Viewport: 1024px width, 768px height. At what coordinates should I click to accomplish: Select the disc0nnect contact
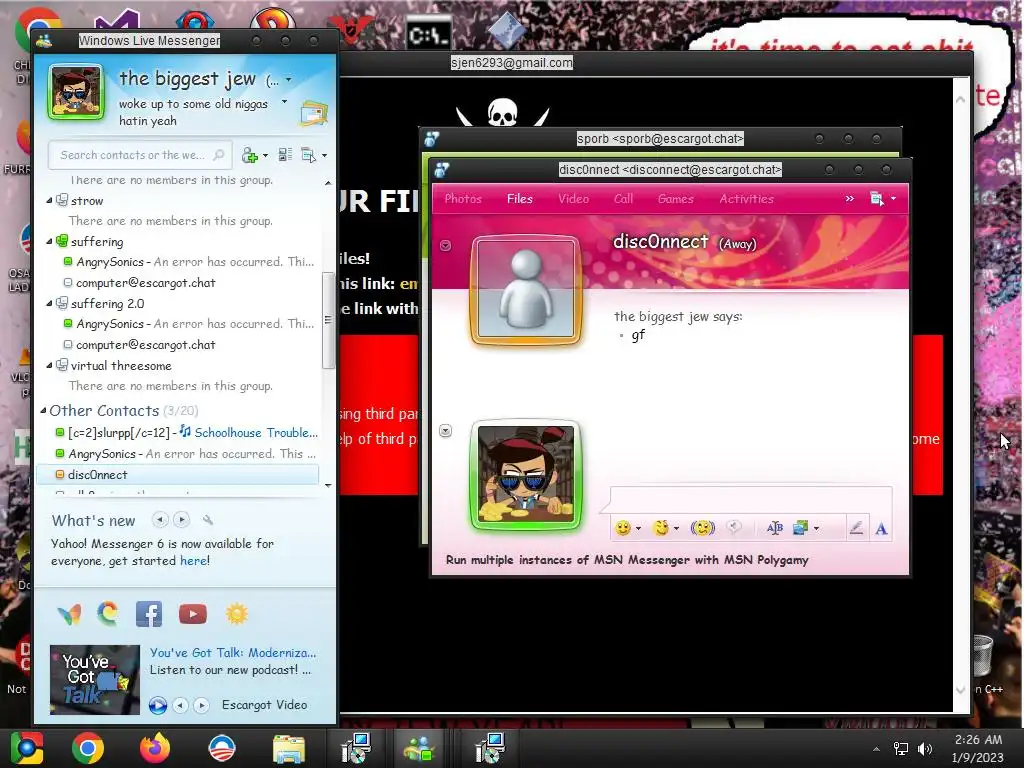tap(178, 475)
